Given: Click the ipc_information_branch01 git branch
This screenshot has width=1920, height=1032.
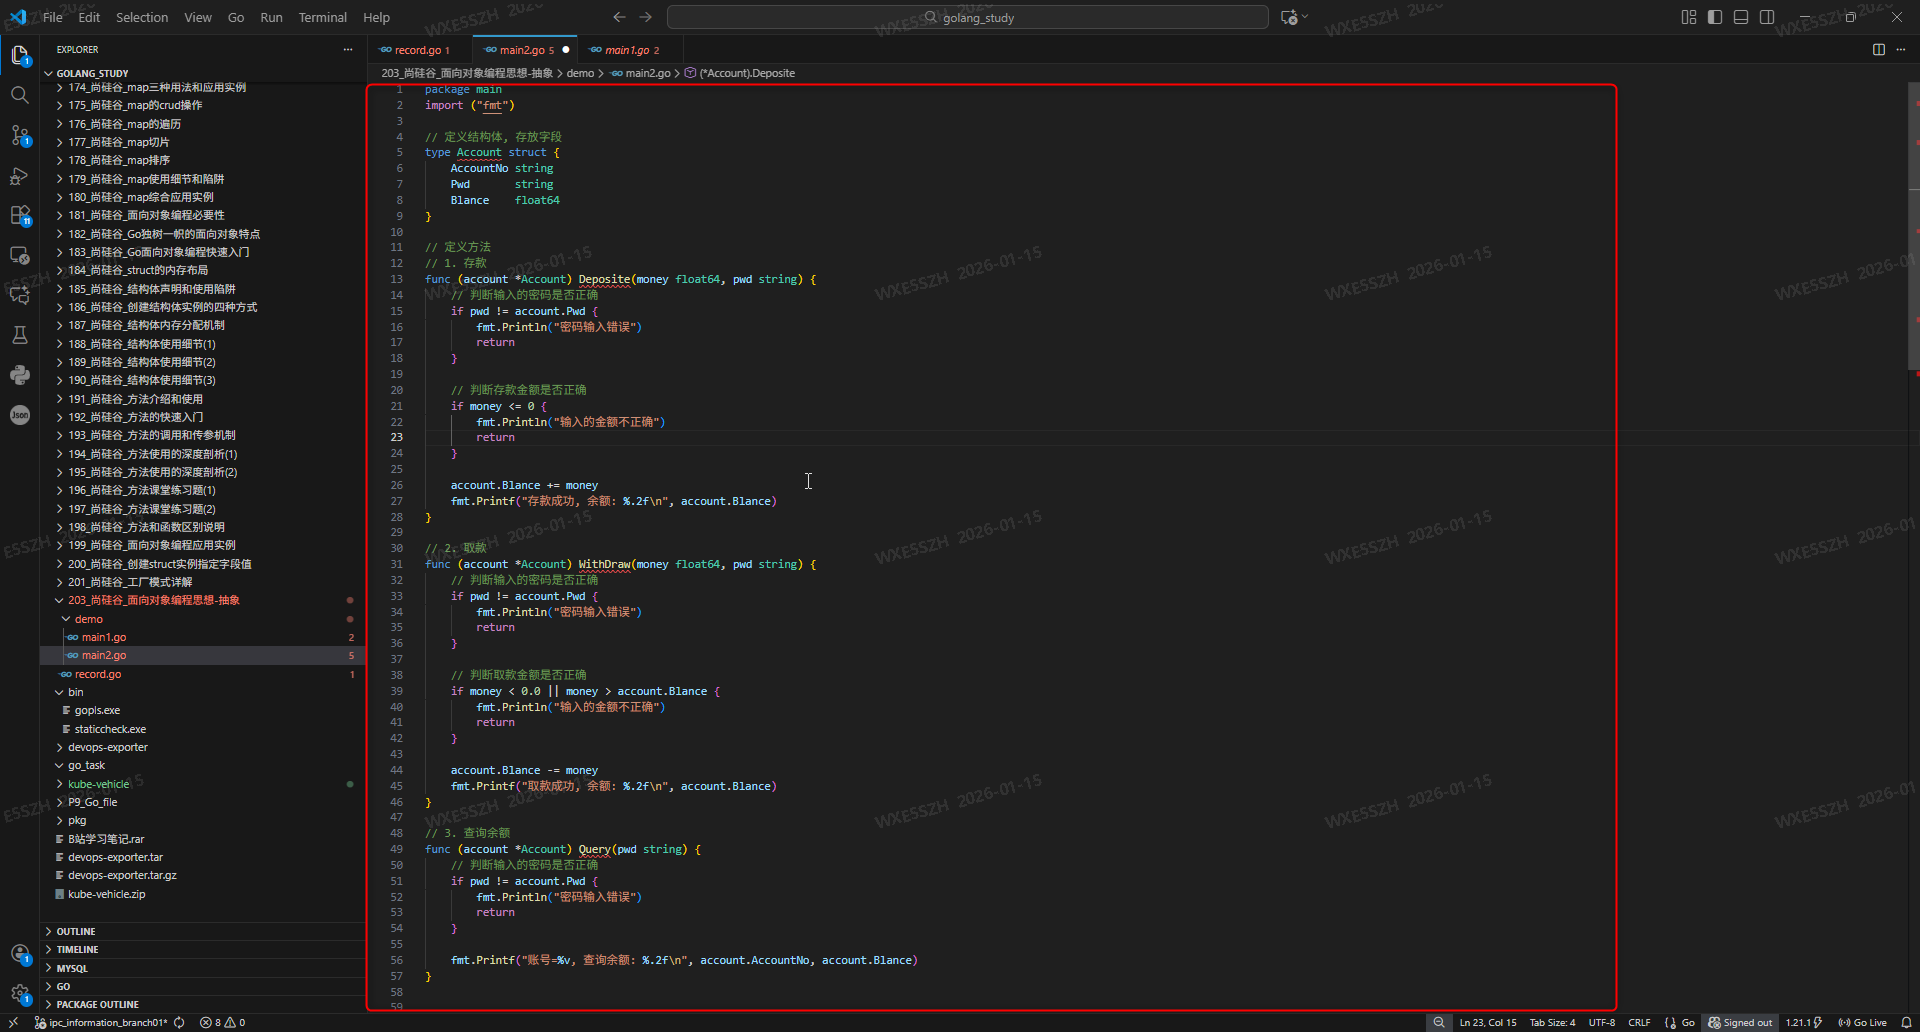Looking at the screenshot, I should 102,1022.
